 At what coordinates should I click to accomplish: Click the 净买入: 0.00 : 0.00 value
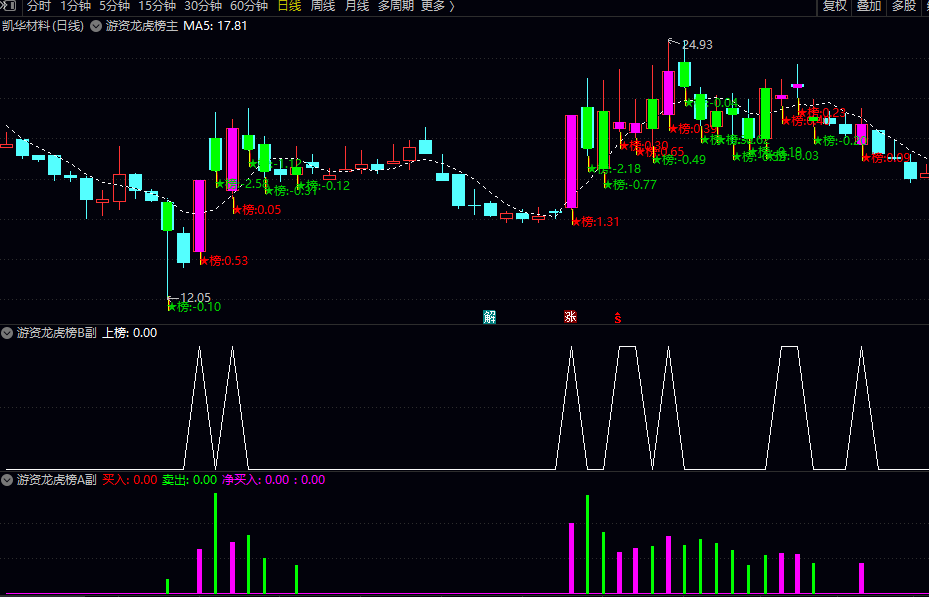coord(274,480)
